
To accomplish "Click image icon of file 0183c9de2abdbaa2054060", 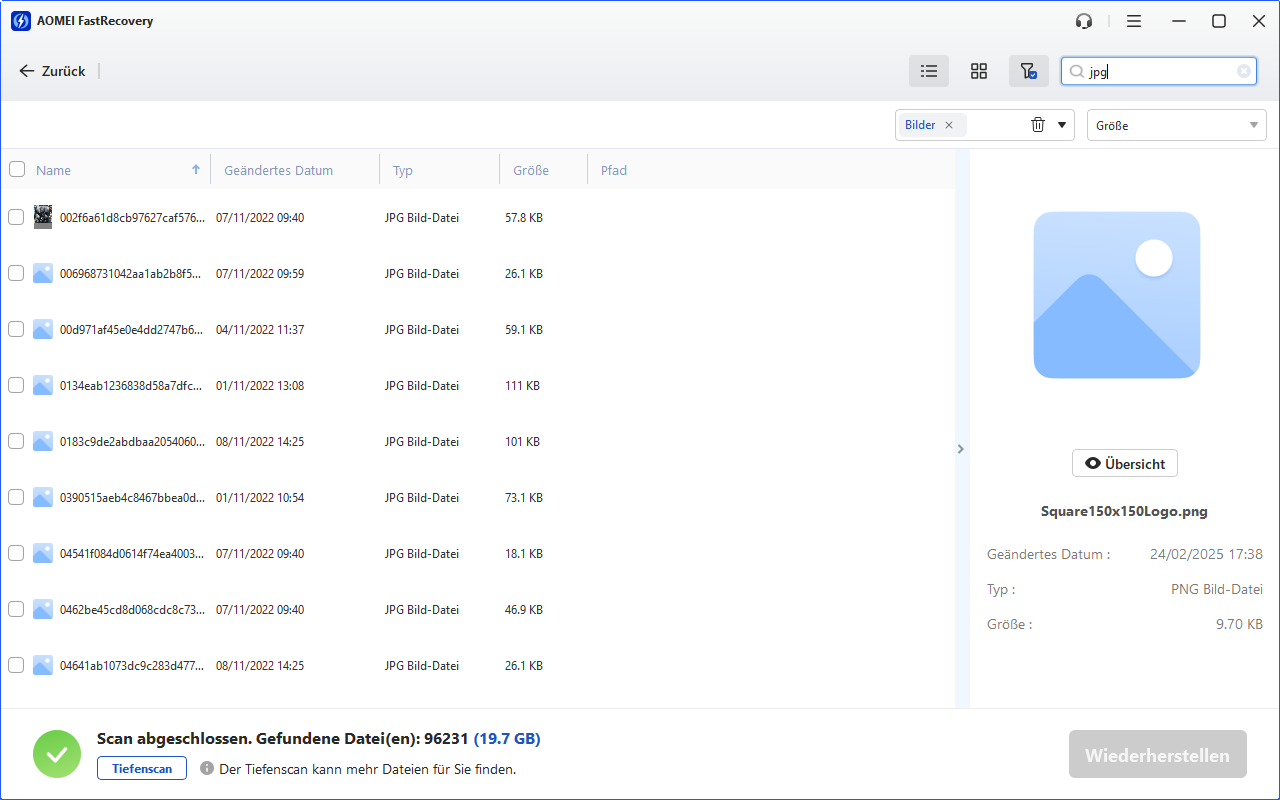I will coord(43,441).
